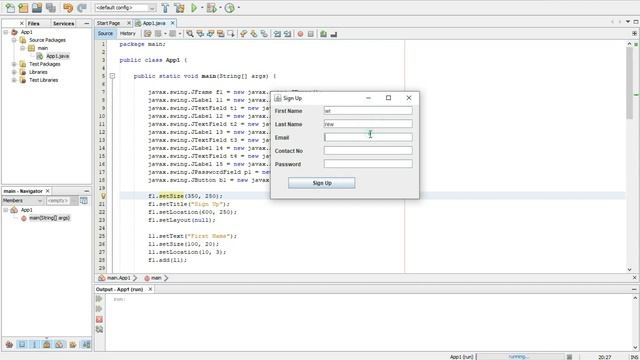Viewport: 640px width, 360px height.
Task: Click the Clean and Build icon
Action: [179, 8]
